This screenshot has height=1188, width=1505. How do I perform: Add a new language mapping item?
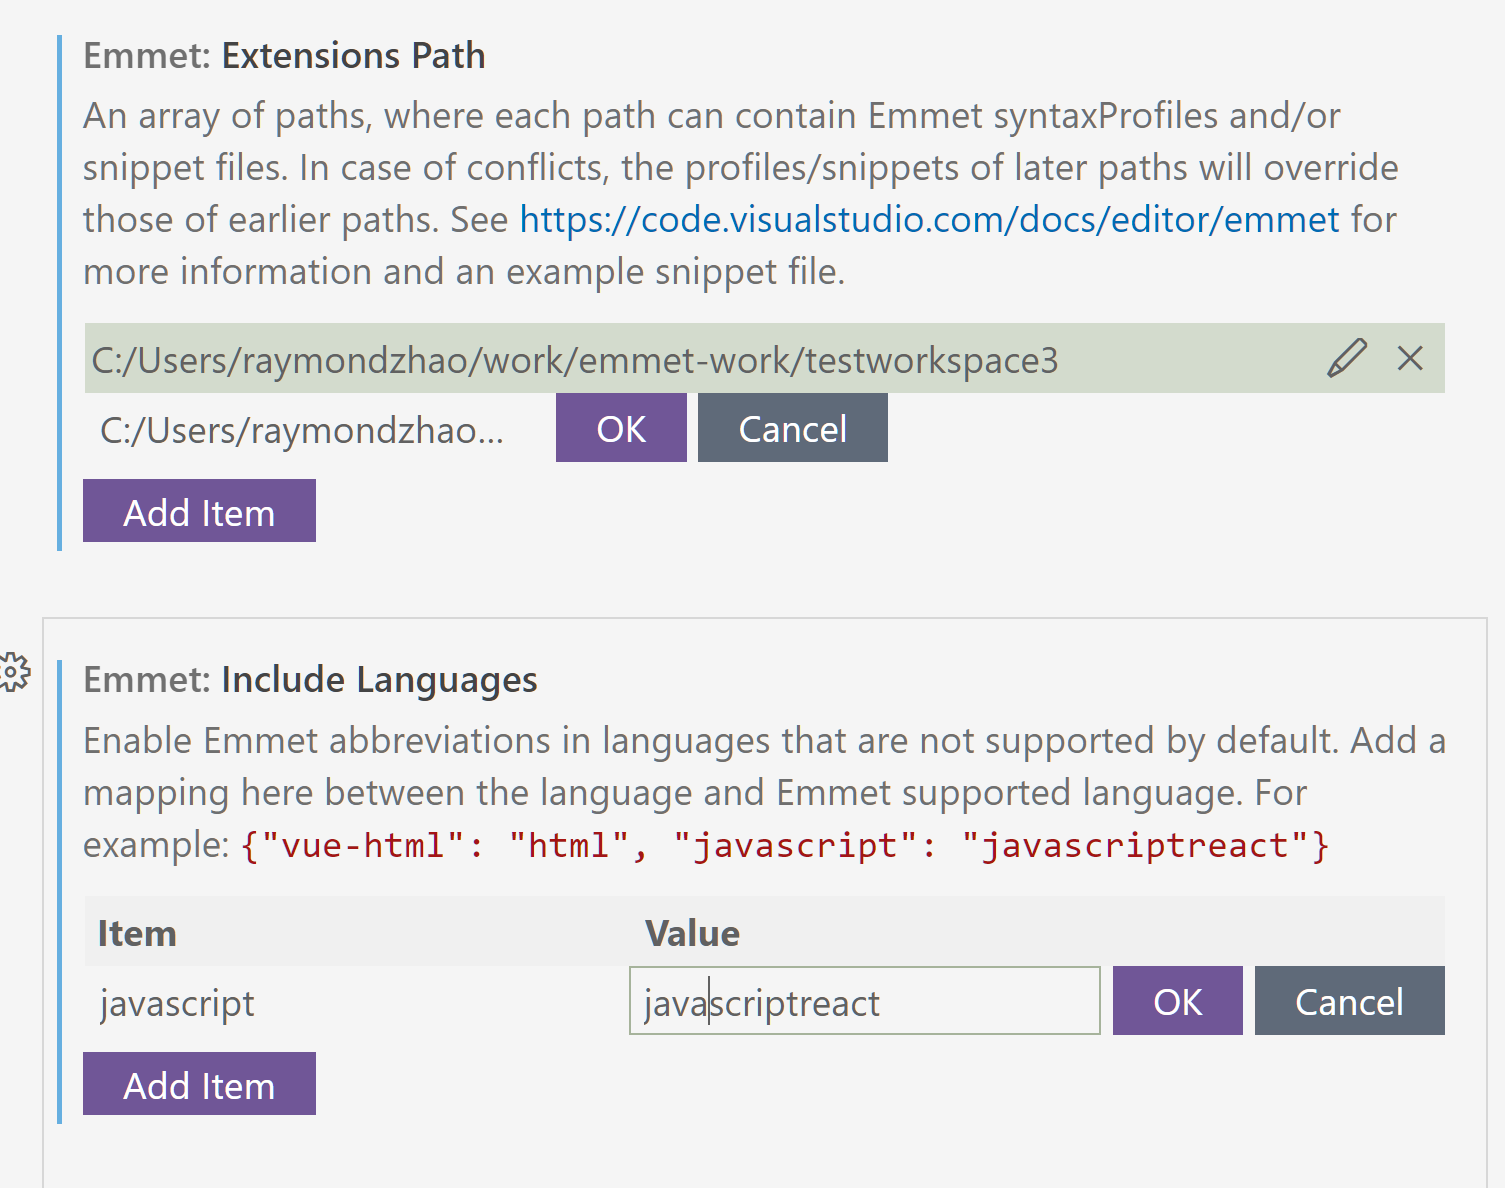(198, 1084)
